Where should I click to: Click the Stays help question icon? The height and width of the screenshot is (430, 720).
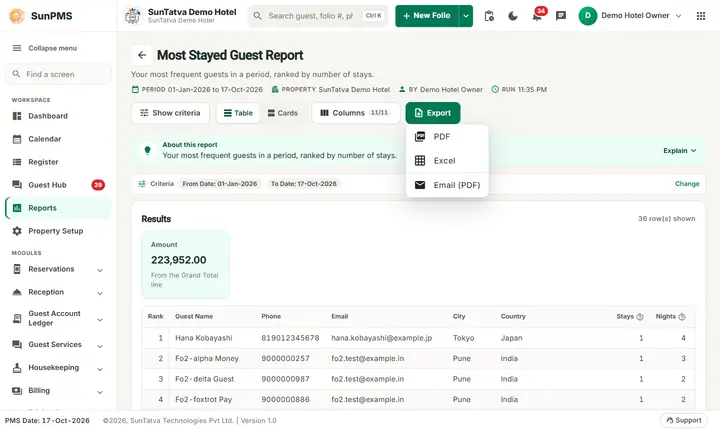640,317
